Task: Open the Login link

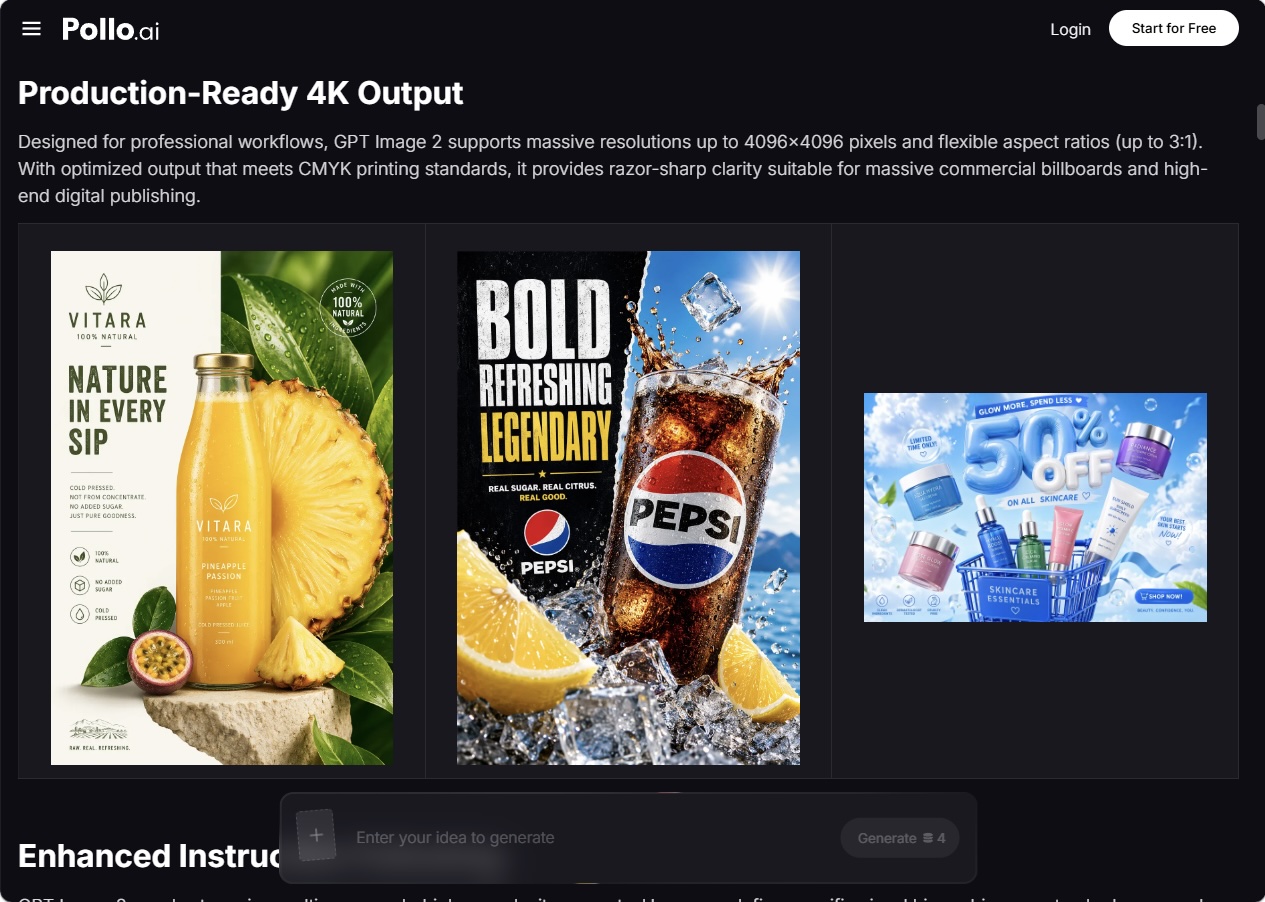Action: coord(1070,29)
